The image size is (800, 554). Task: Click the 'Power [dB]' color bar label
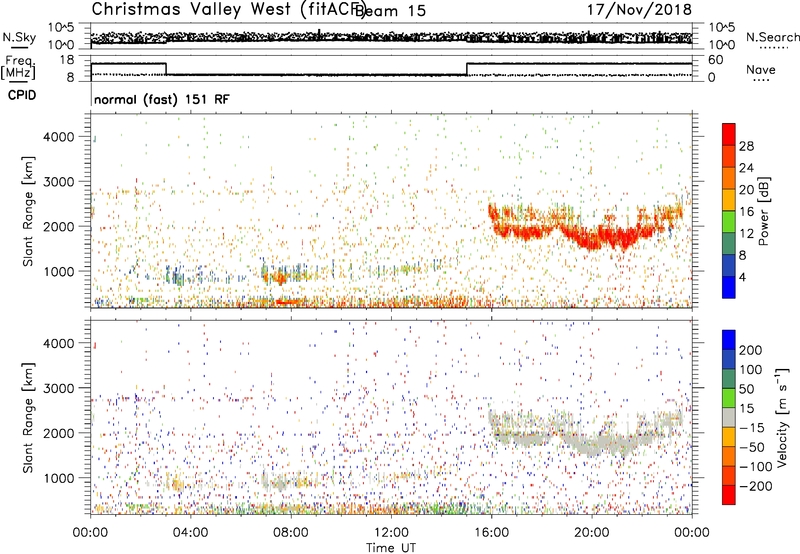click(763, 211)
